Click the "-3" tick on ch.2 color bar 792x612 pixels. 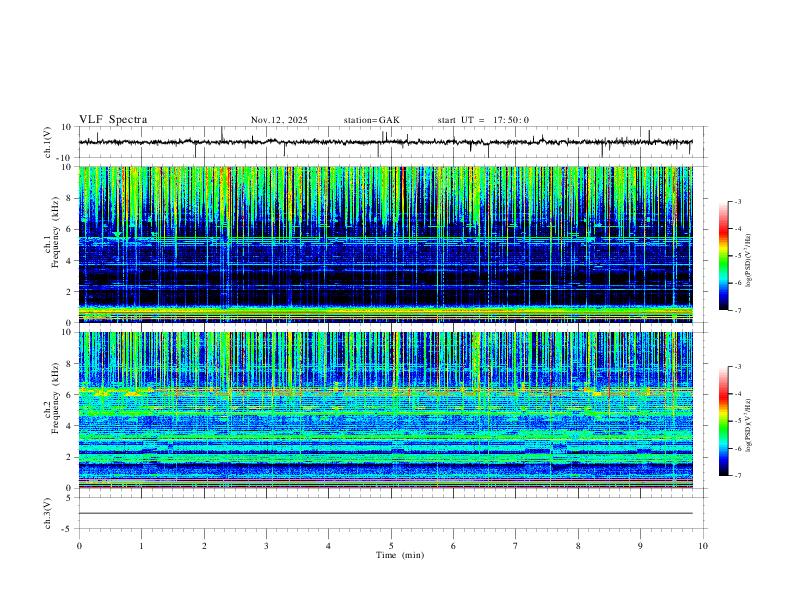coord(738,367)
